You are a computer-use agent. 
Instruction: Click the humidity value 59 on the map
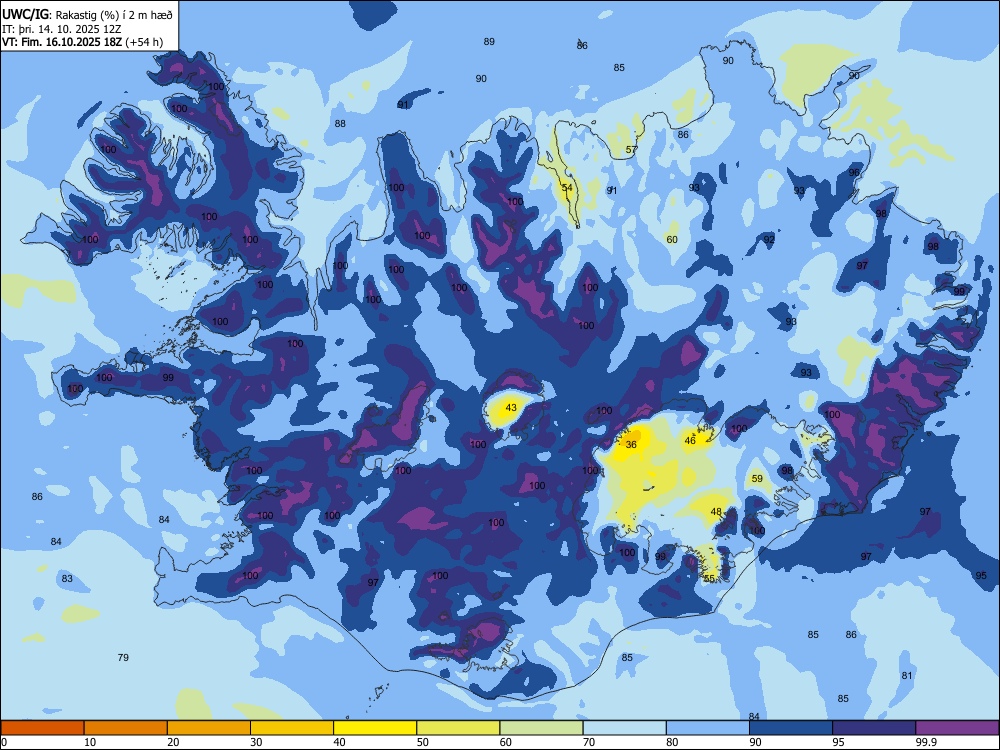point(757,478)
